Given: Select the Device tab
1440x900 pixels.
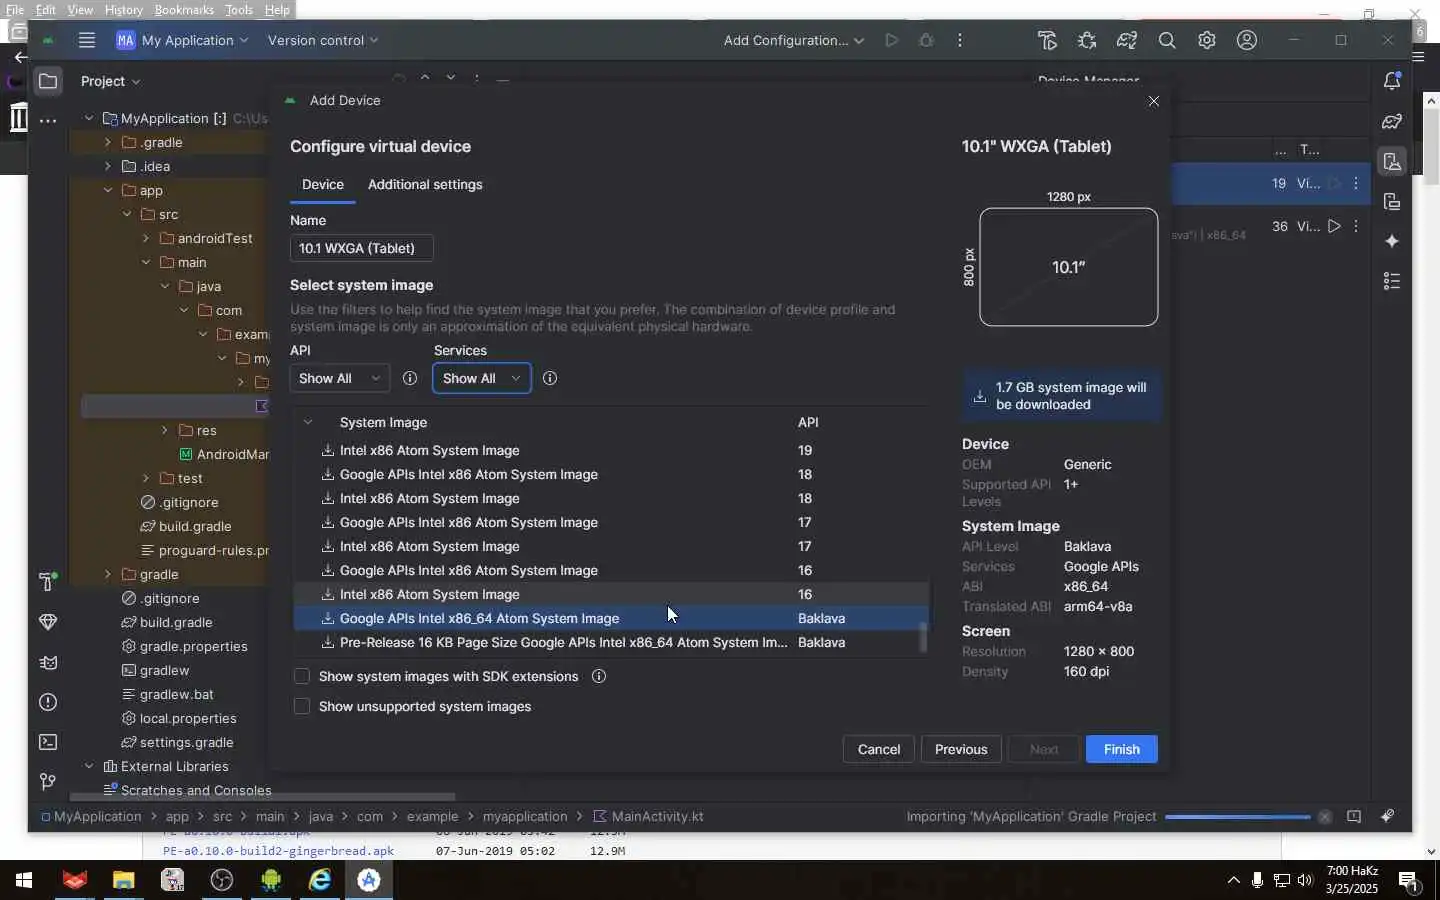Looking at the screenshot, I should (x=323, y=184).
